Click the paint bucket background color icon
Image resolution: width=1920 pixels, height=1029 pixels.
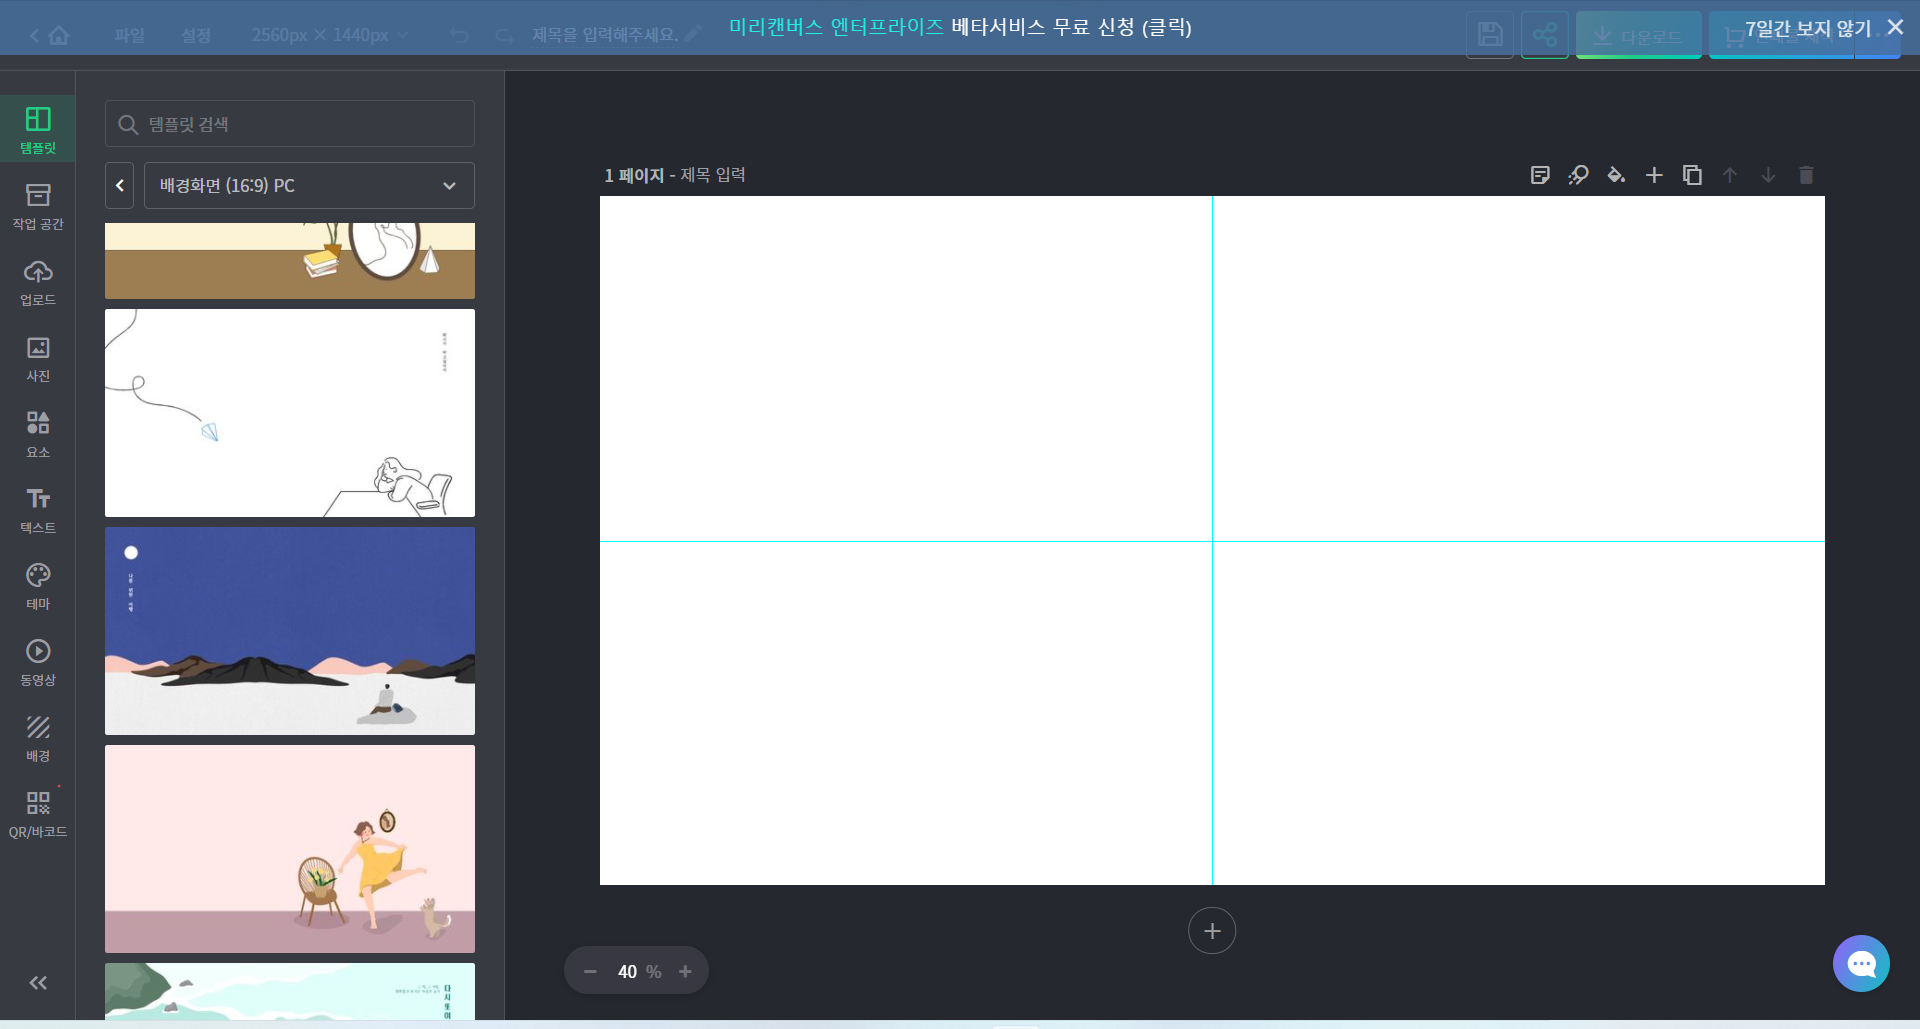pyautogui.click(x=1616, y=175)
